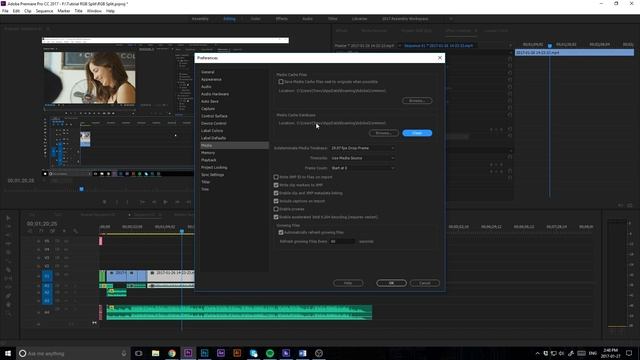Open the Sequence menu
This screenshot has height=360, width=640.
[44, 11]
